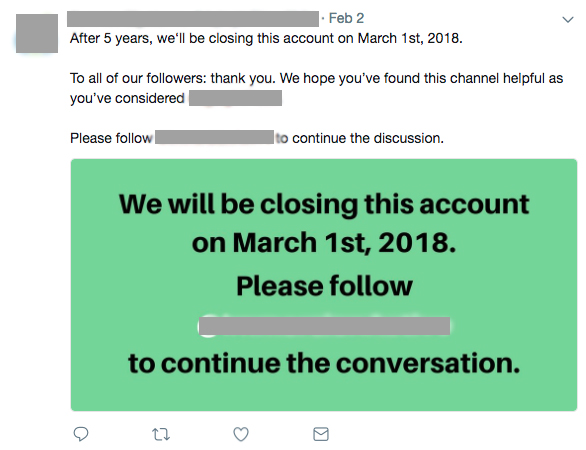This screenshot has width=586, height=450.
Task: Select the 'We will be closing this account' headline in image
Action: coord(324,205)
